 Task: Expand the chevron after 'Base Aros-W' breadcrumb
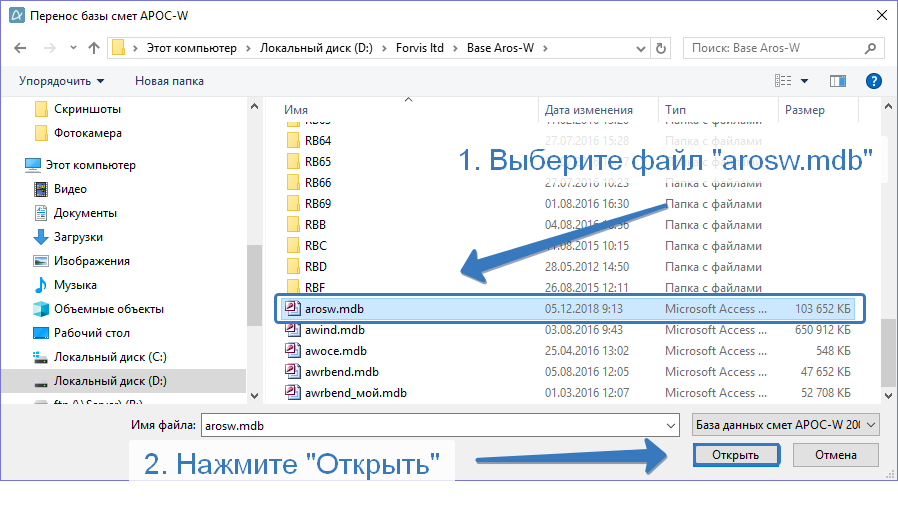point(545,48)
